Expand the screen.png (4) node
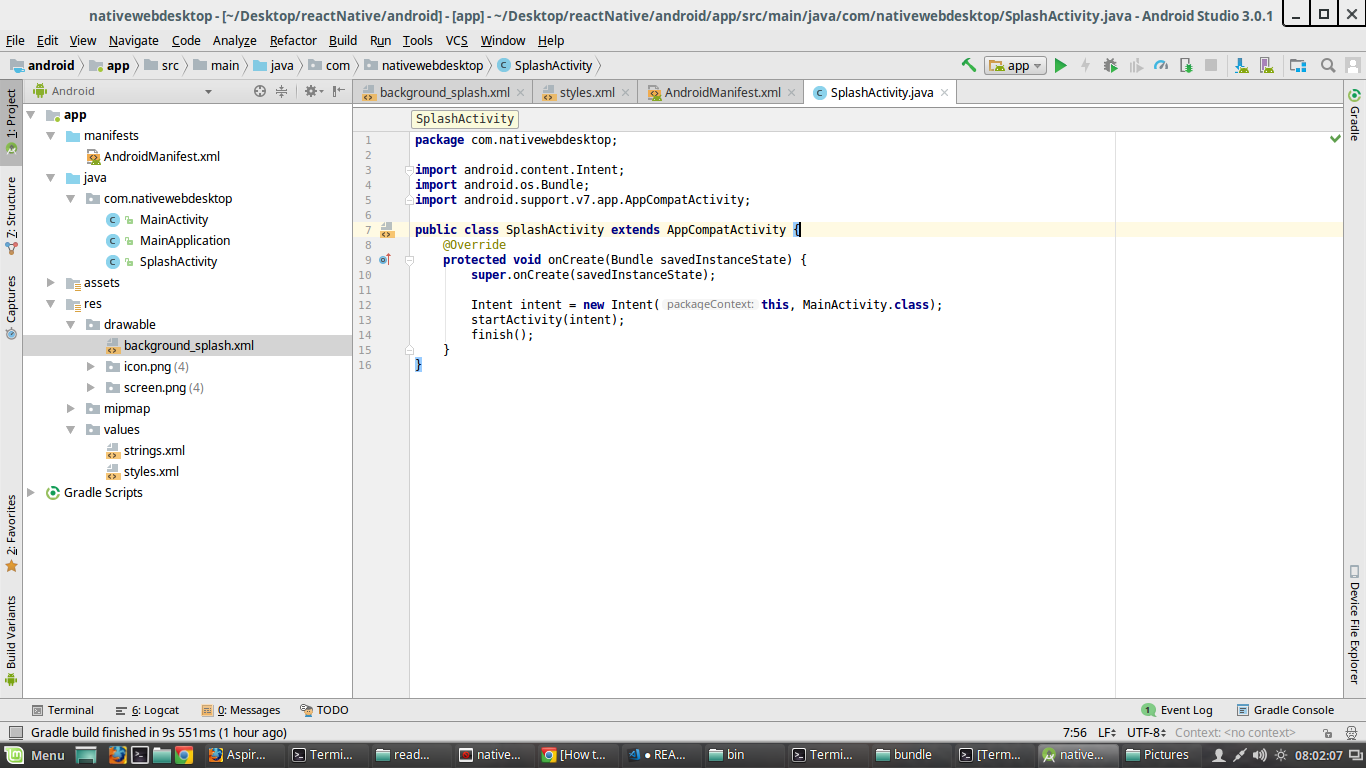The image size is (1366, 768). coord(91,388)
